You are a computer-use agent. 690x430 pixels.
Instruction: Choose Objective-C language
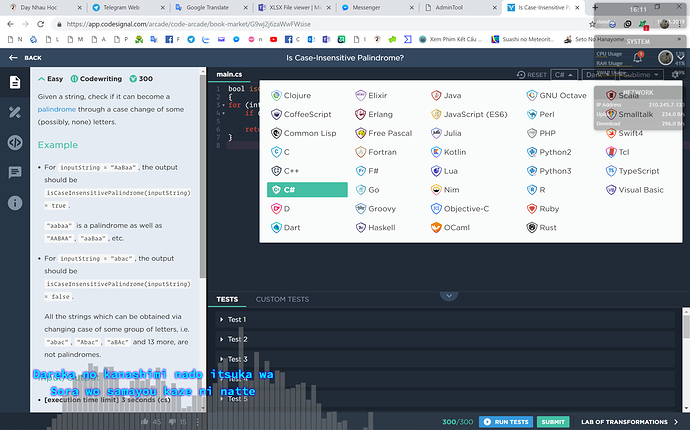460,209
